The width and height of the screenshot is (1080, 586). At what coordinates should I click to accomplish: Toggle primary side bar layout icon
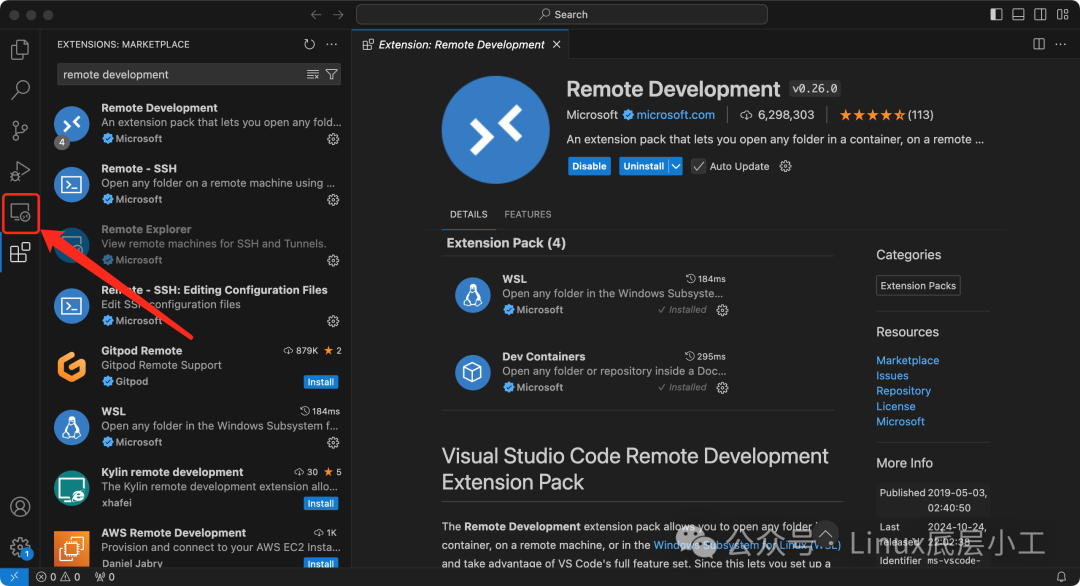click(996, 14)
